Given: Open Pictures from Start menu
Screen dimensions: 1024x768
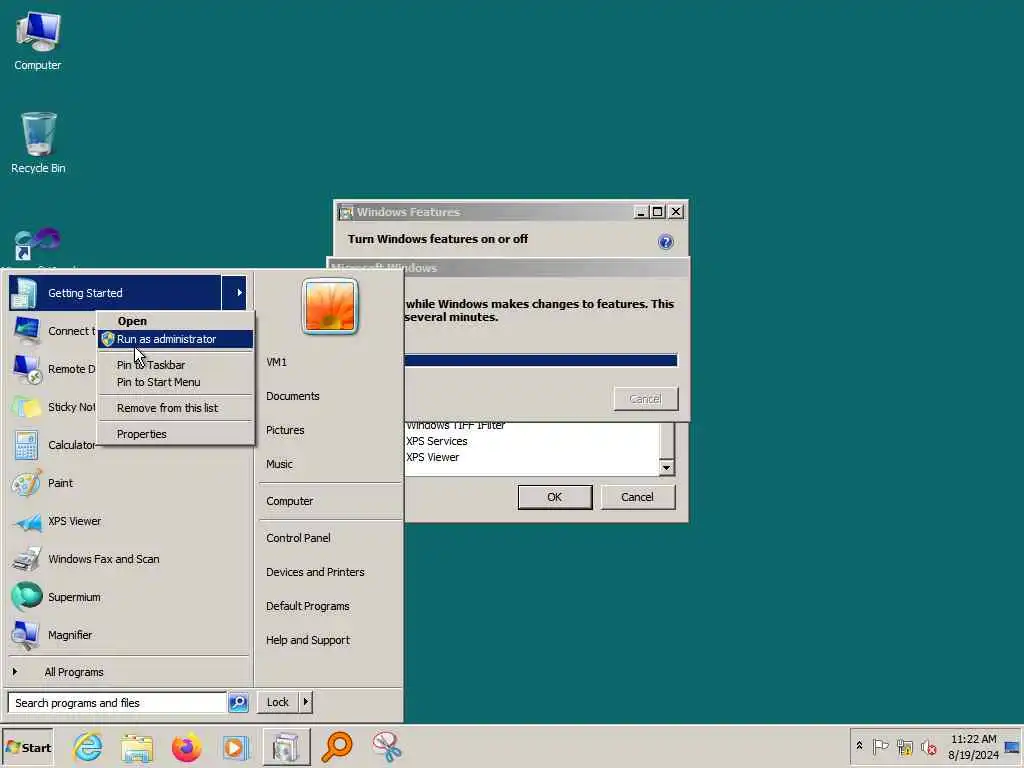Looking at the screenshot, I should pos(285,430).
